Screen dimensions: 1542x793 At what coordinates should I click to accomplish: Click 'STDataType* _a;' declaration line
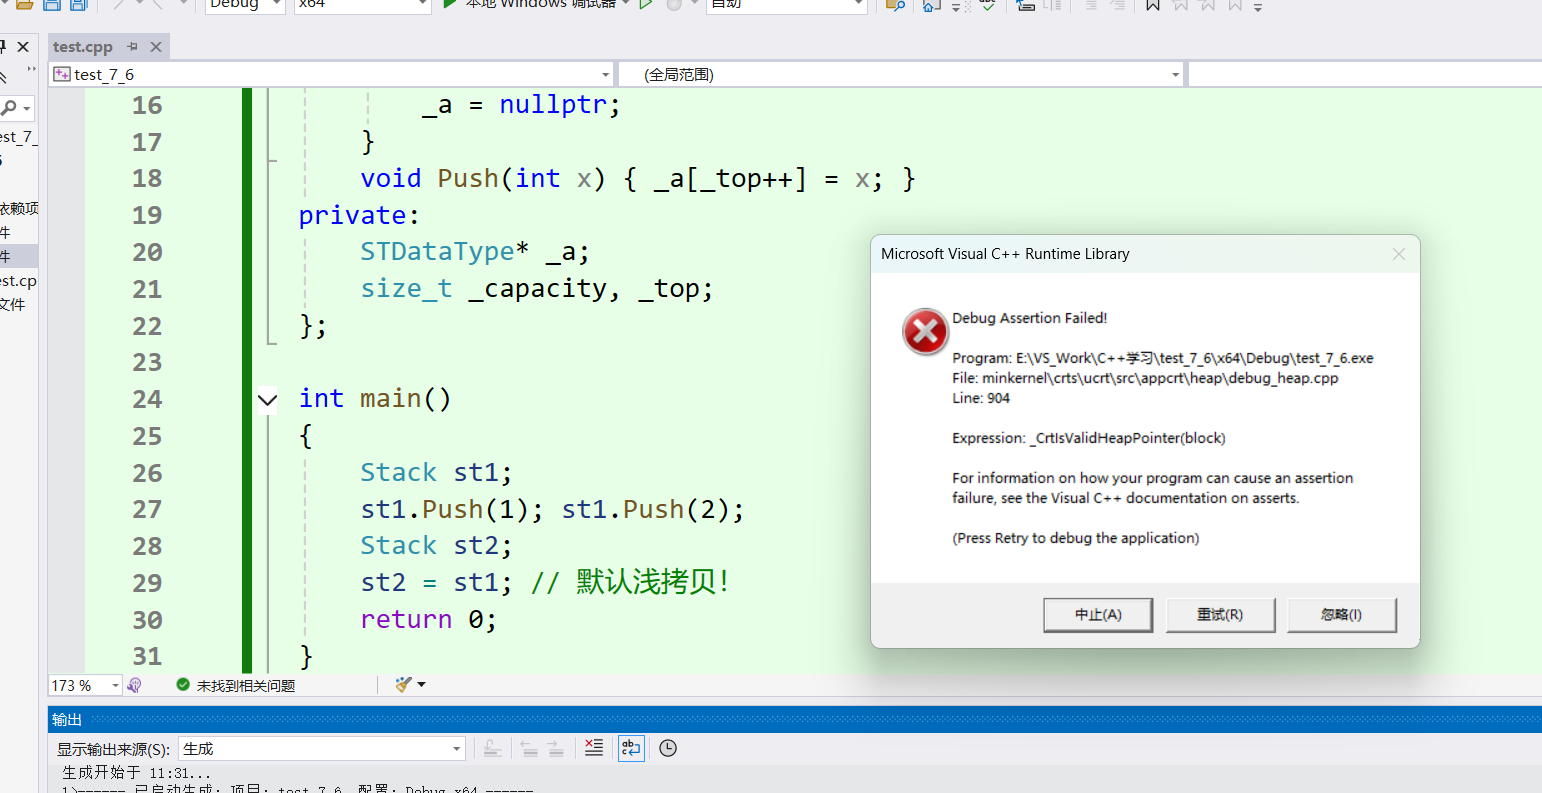[x=475, y=252]
